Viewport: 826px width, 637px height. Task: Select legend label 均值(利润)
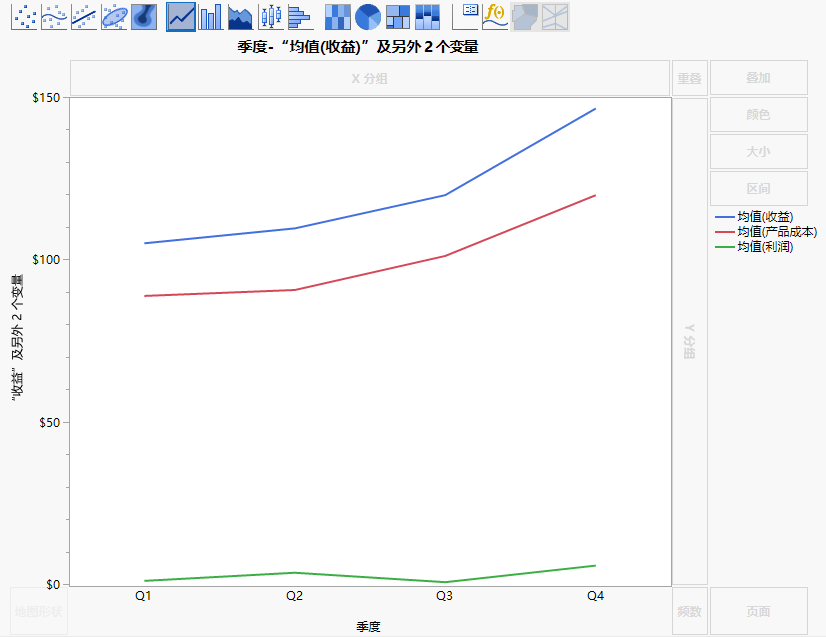(x=765, y=247)
